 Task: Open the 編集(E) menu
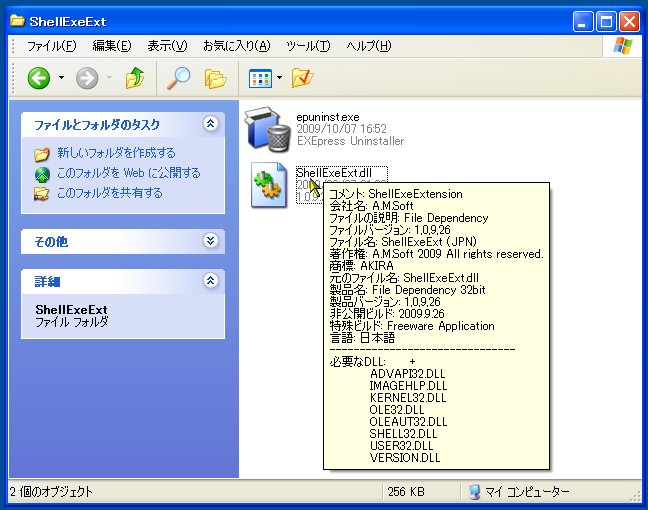(x=112, y=45)
